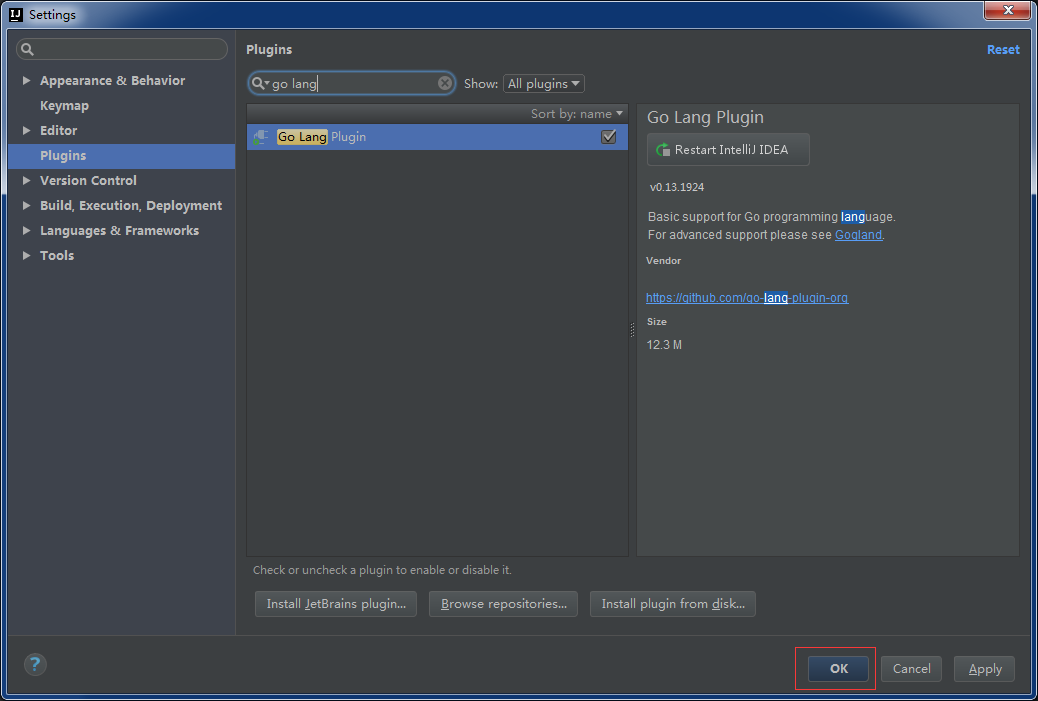Select Keymap in settings tree

point(64,105)
